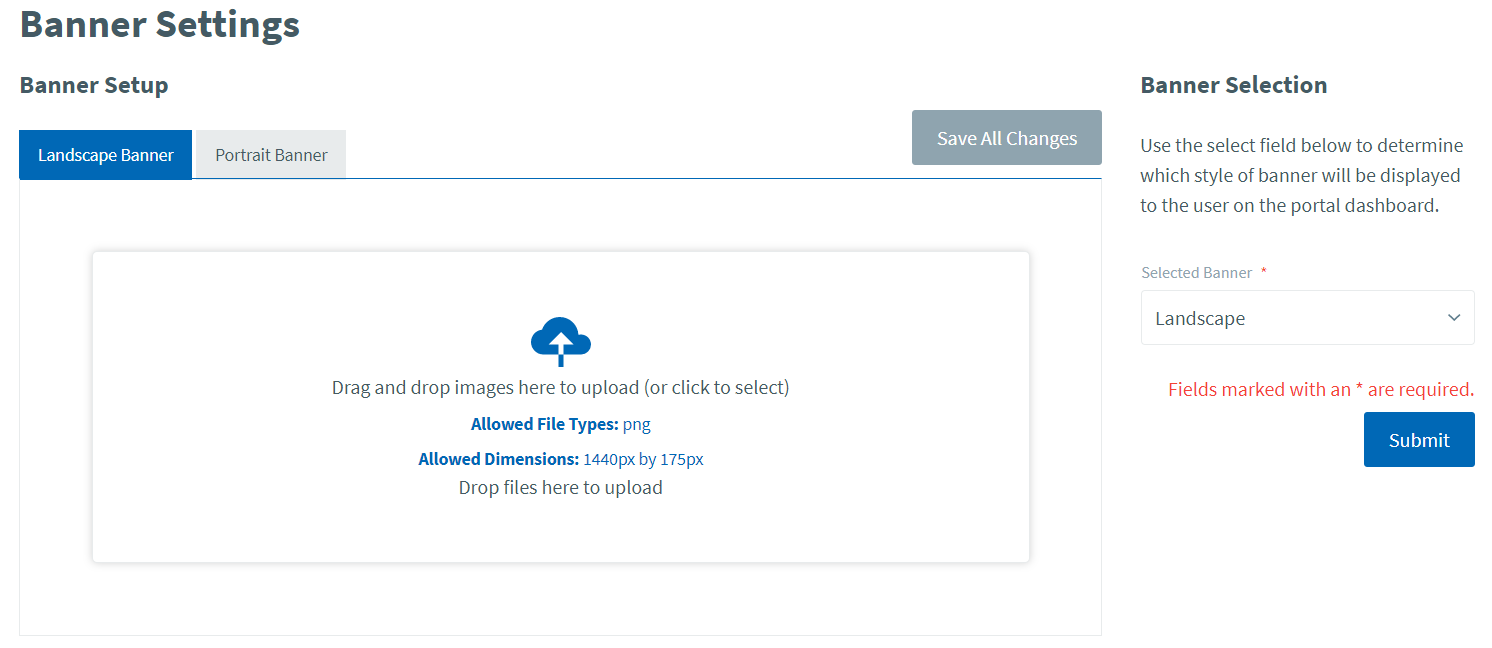Screen dimensions: 1492x648
Task: Click the cloud upload icon
Action: (560, 342)
